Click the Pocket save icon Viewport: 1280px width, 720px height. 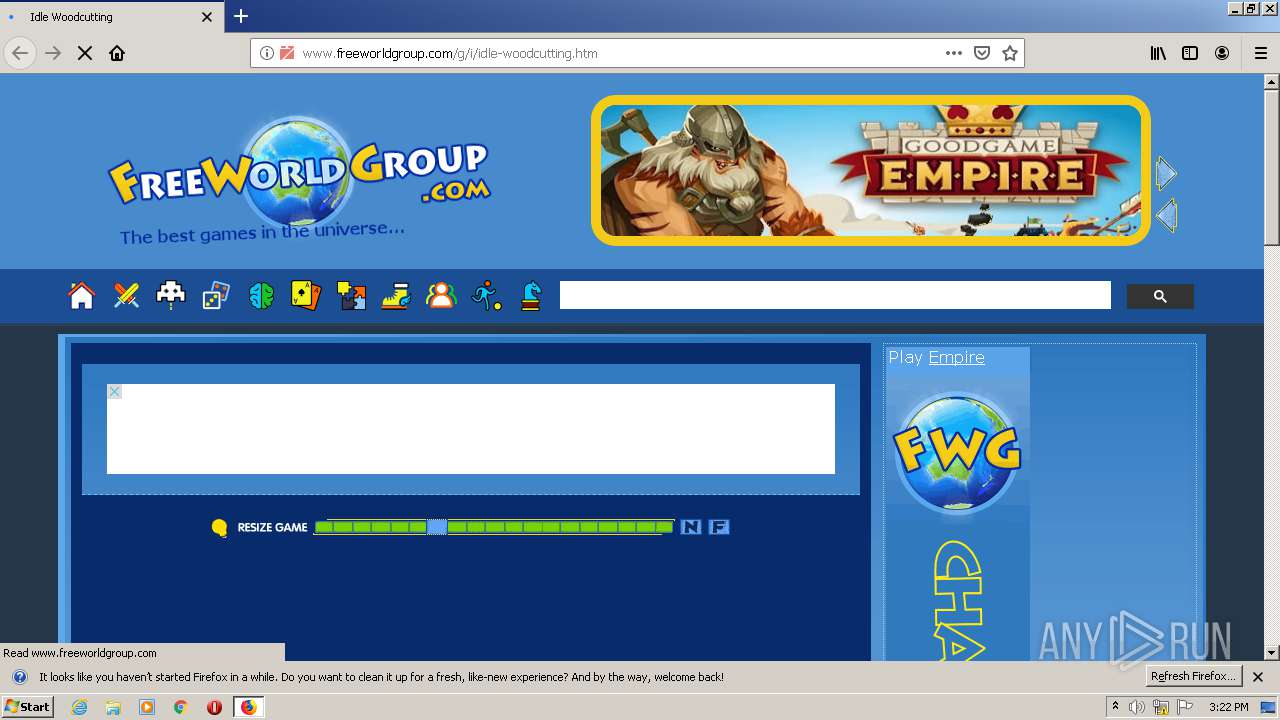click(982, 53)
